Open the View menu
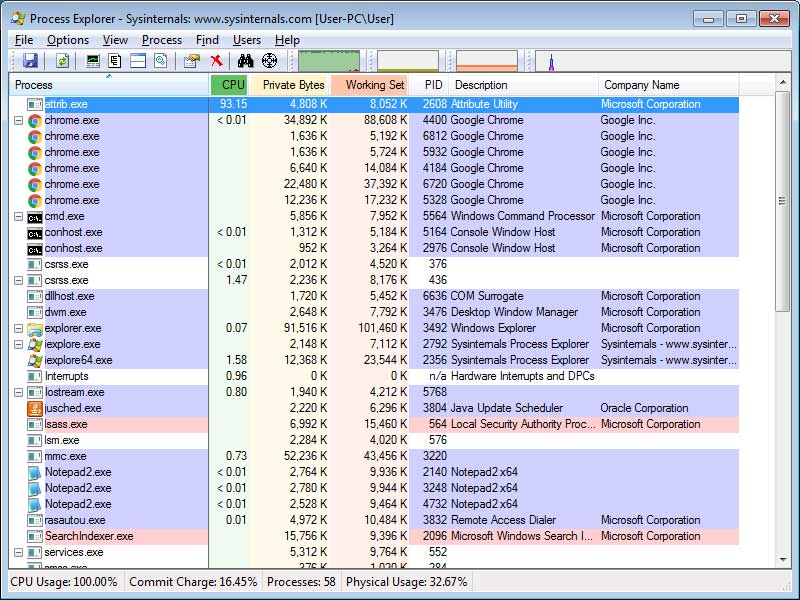Screen dimensions: 800x600 pos(115,40)
